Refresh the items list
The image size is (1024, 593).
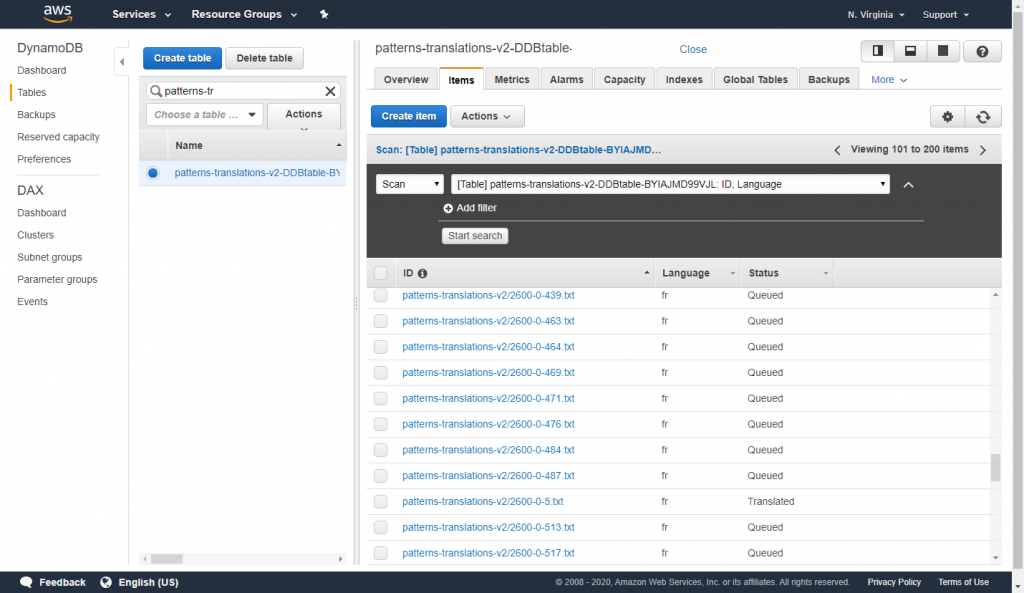(x=983, y=116)
